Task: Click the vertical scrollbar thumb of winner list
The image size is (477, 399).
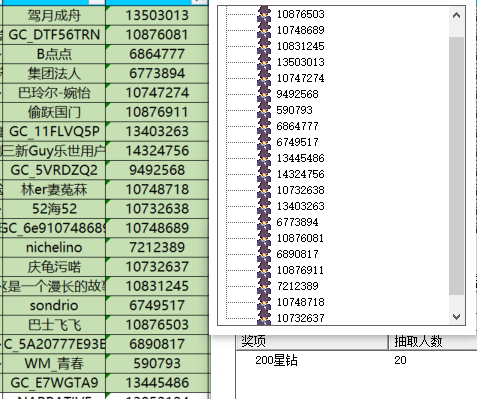Action: [x=456, y=166]
